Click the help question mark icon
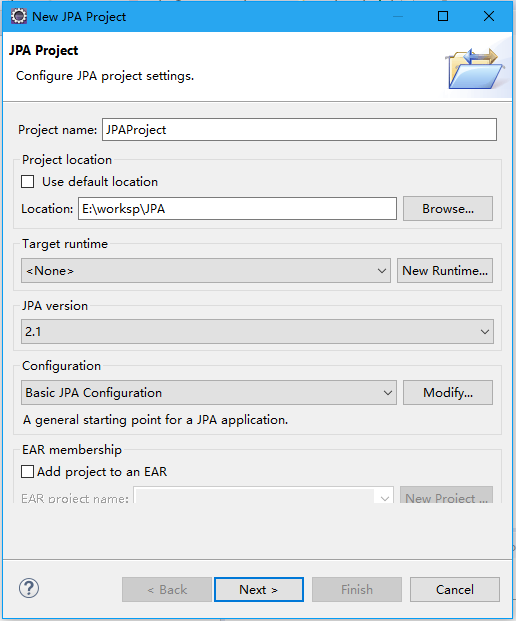This screenshot has height=621, width=516. point(29,588)
